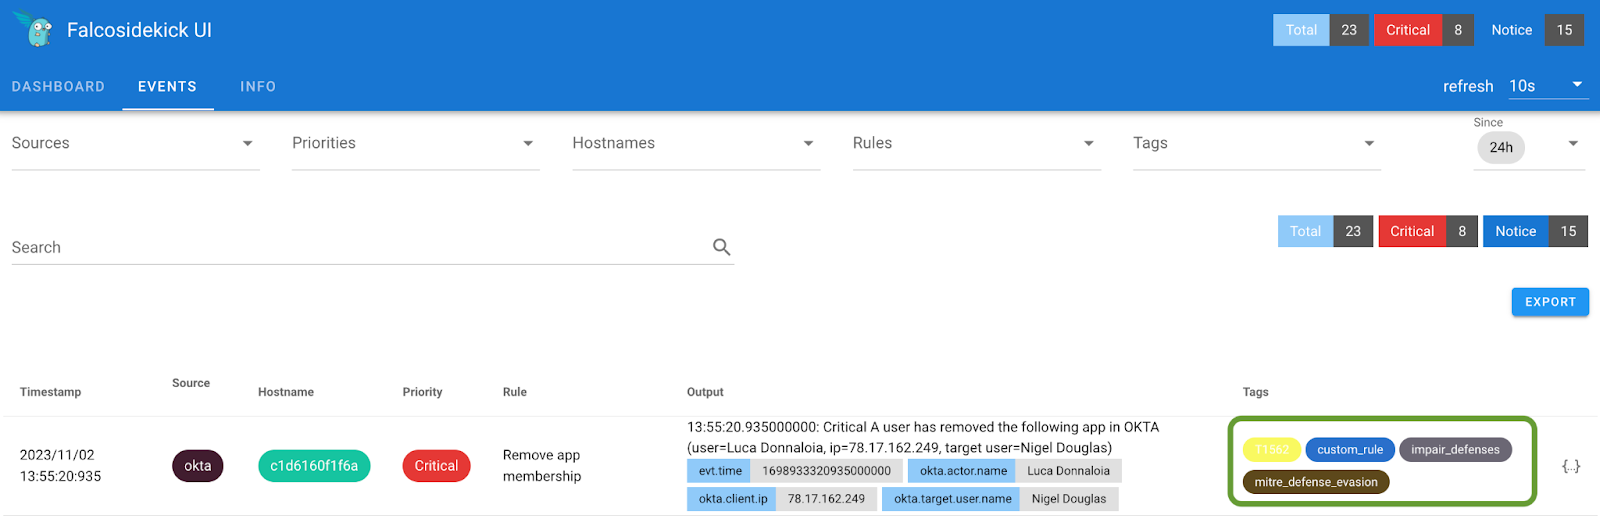Image resolution: width=1600 pixels, height=519 pixels.
Task: Click the c1d6160f1f6a hostname chip
Action: pyautogui.click(x=314, y=466)
